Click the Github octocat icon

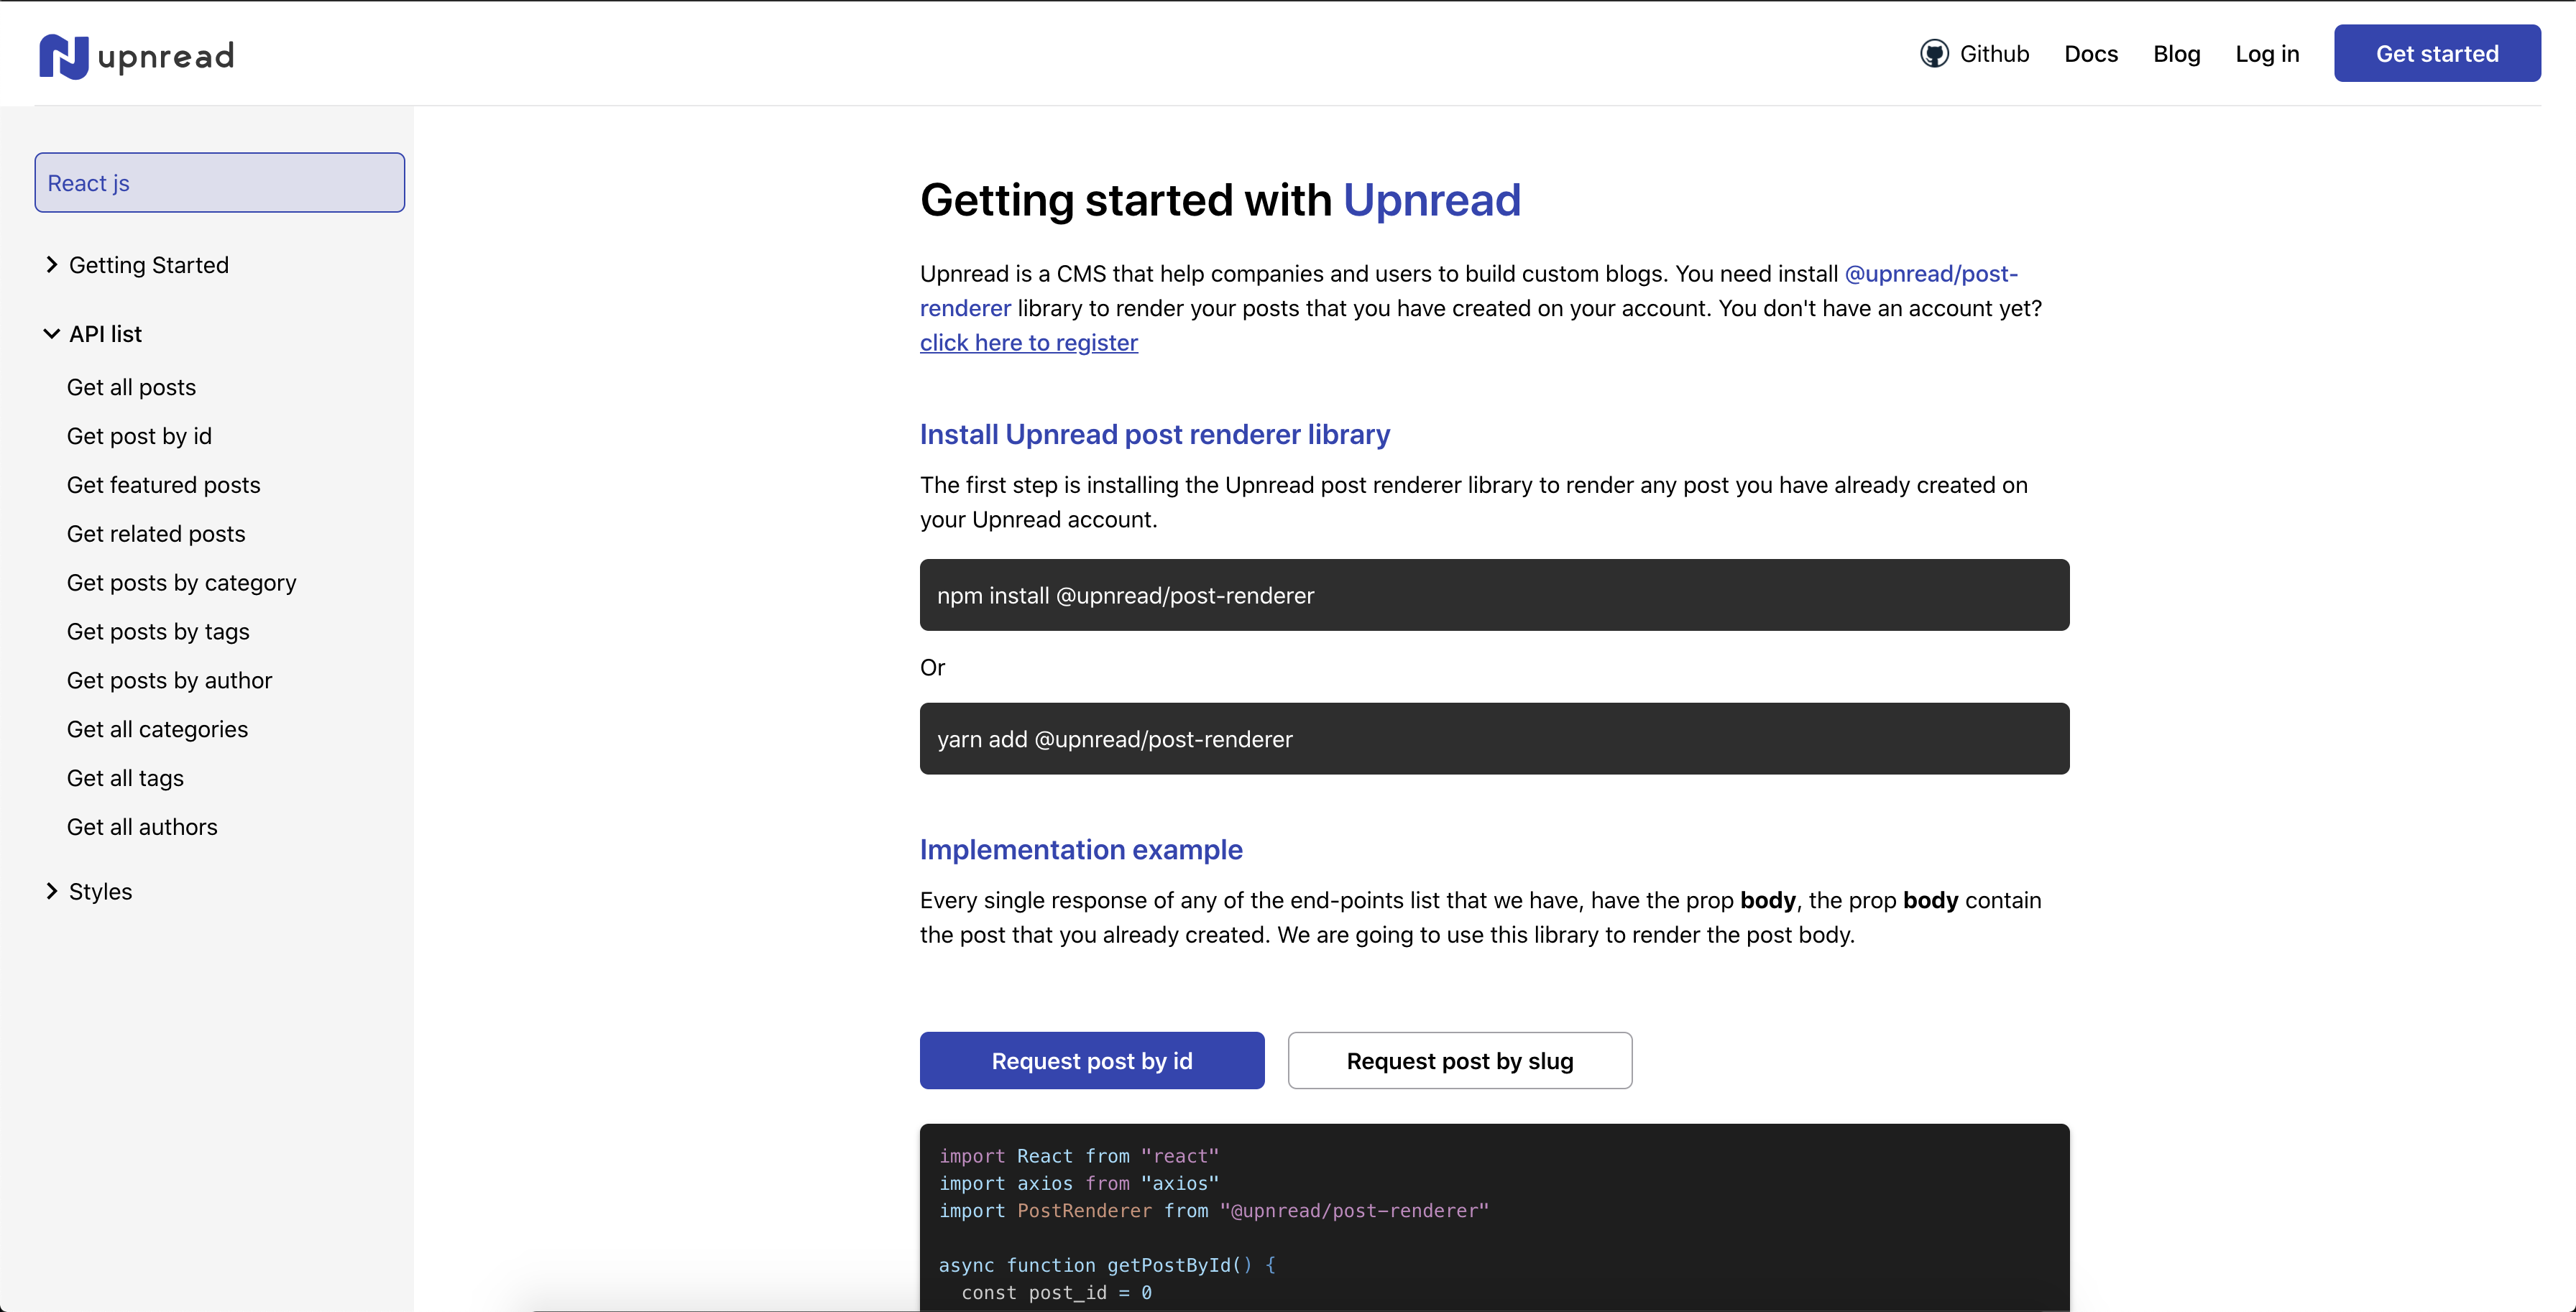click(1934, 54)
